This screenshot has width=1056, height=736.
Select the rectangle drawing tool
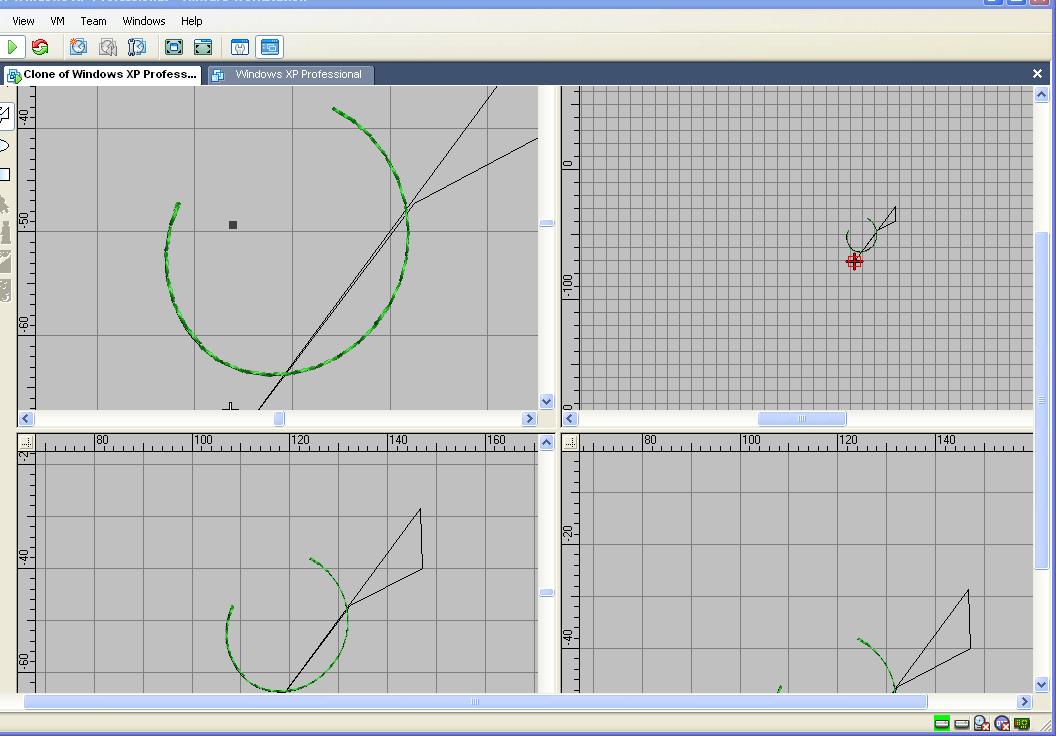(4, 175)
